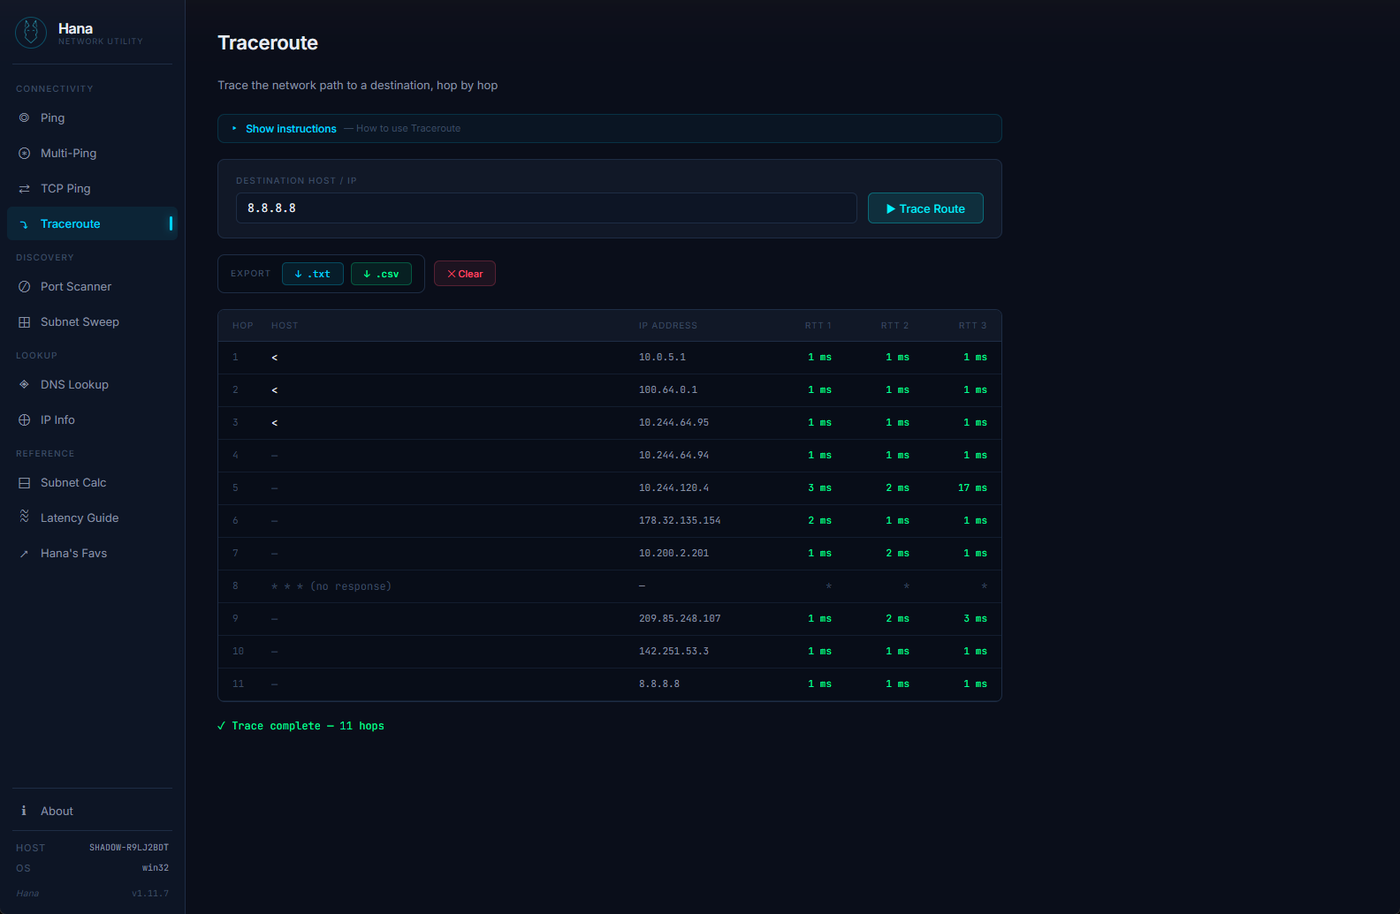Click the Traceroute sidebar icon

[x=24, y=224]
